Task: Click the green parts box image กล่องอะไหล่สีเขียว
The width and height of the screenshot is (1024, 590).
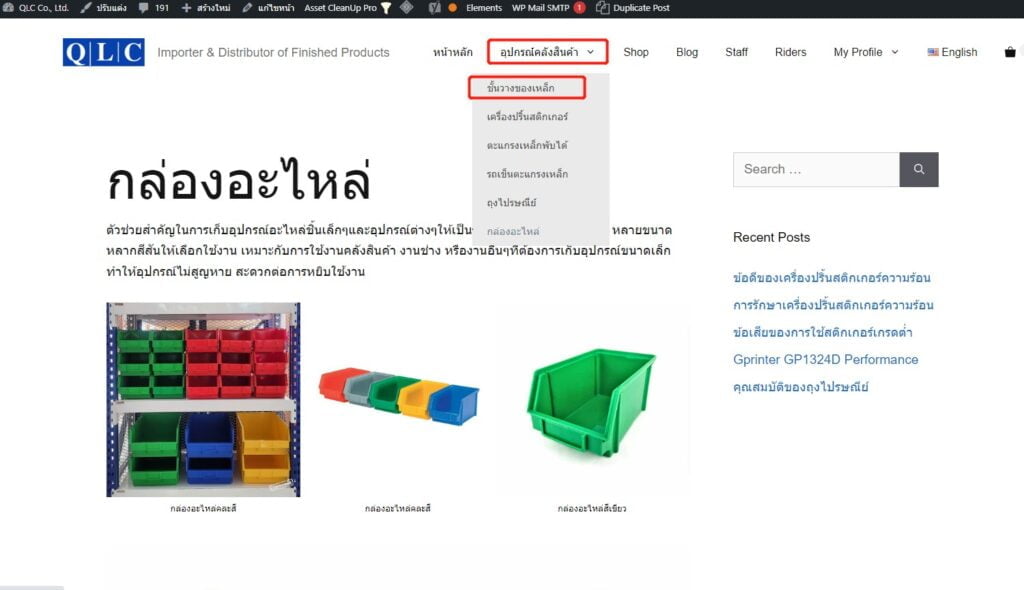Action: tap(590, 400)
